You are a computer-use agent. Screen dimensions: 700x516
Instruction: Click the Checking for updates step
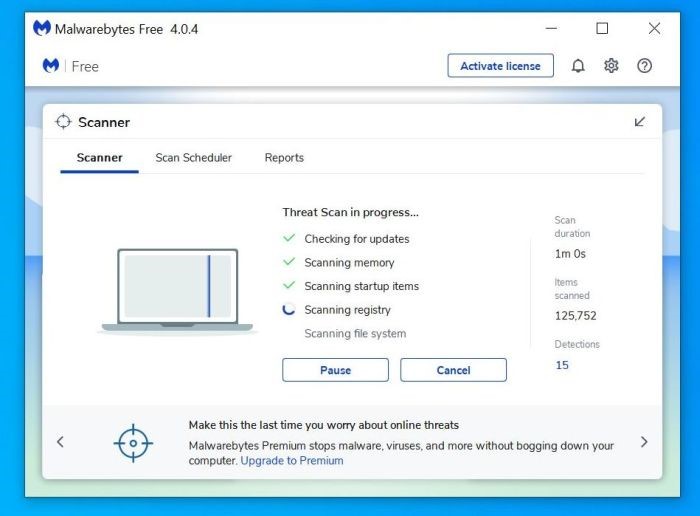pos(357,239)
